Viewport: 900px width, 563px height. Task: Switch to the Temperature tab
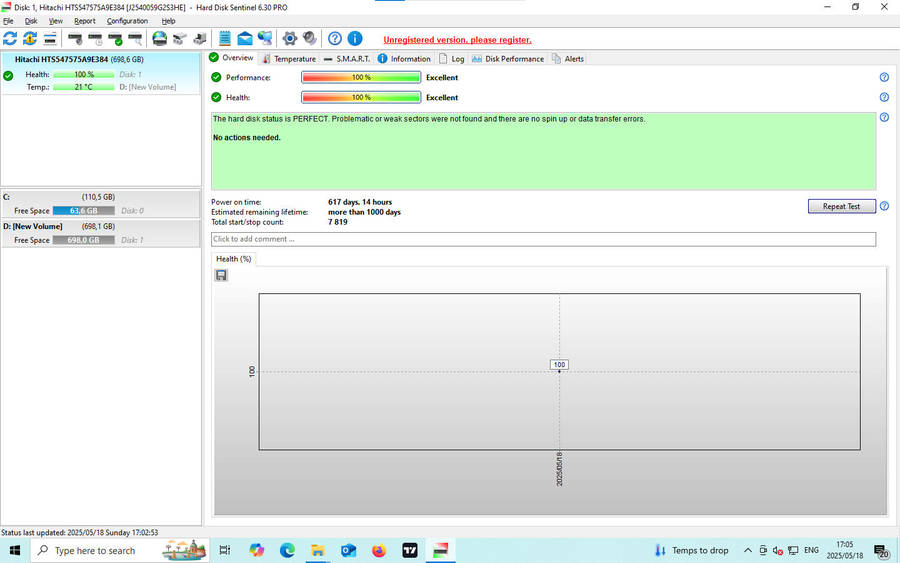[288, 59]
